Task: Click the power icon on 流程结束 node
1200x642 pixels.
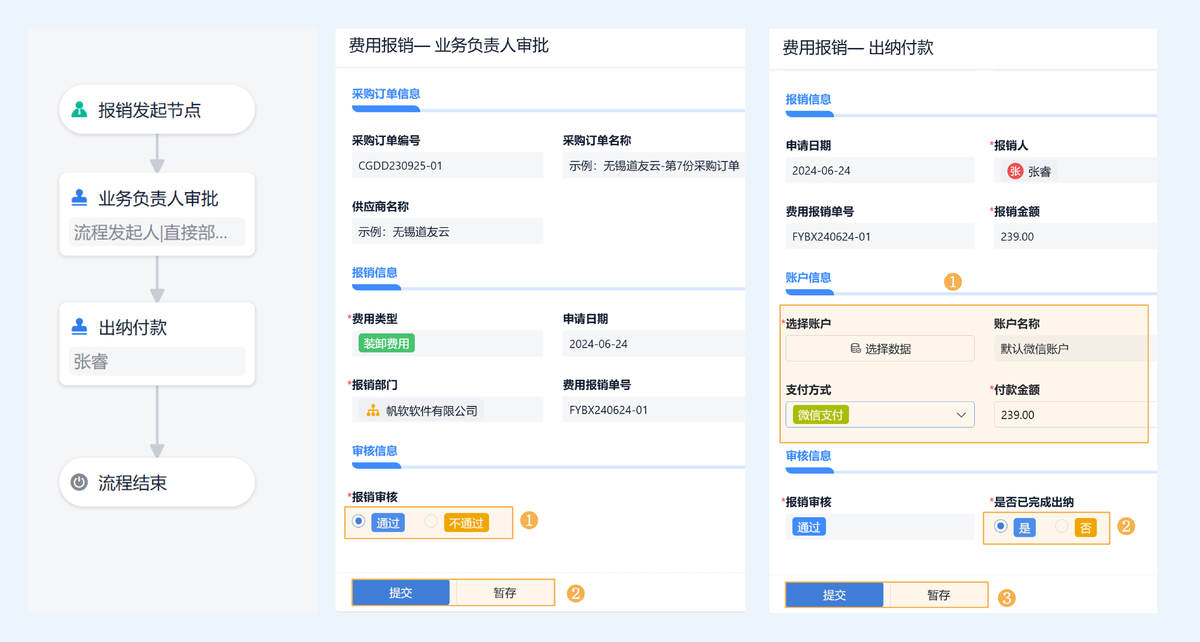Action: tap(80, 483)
